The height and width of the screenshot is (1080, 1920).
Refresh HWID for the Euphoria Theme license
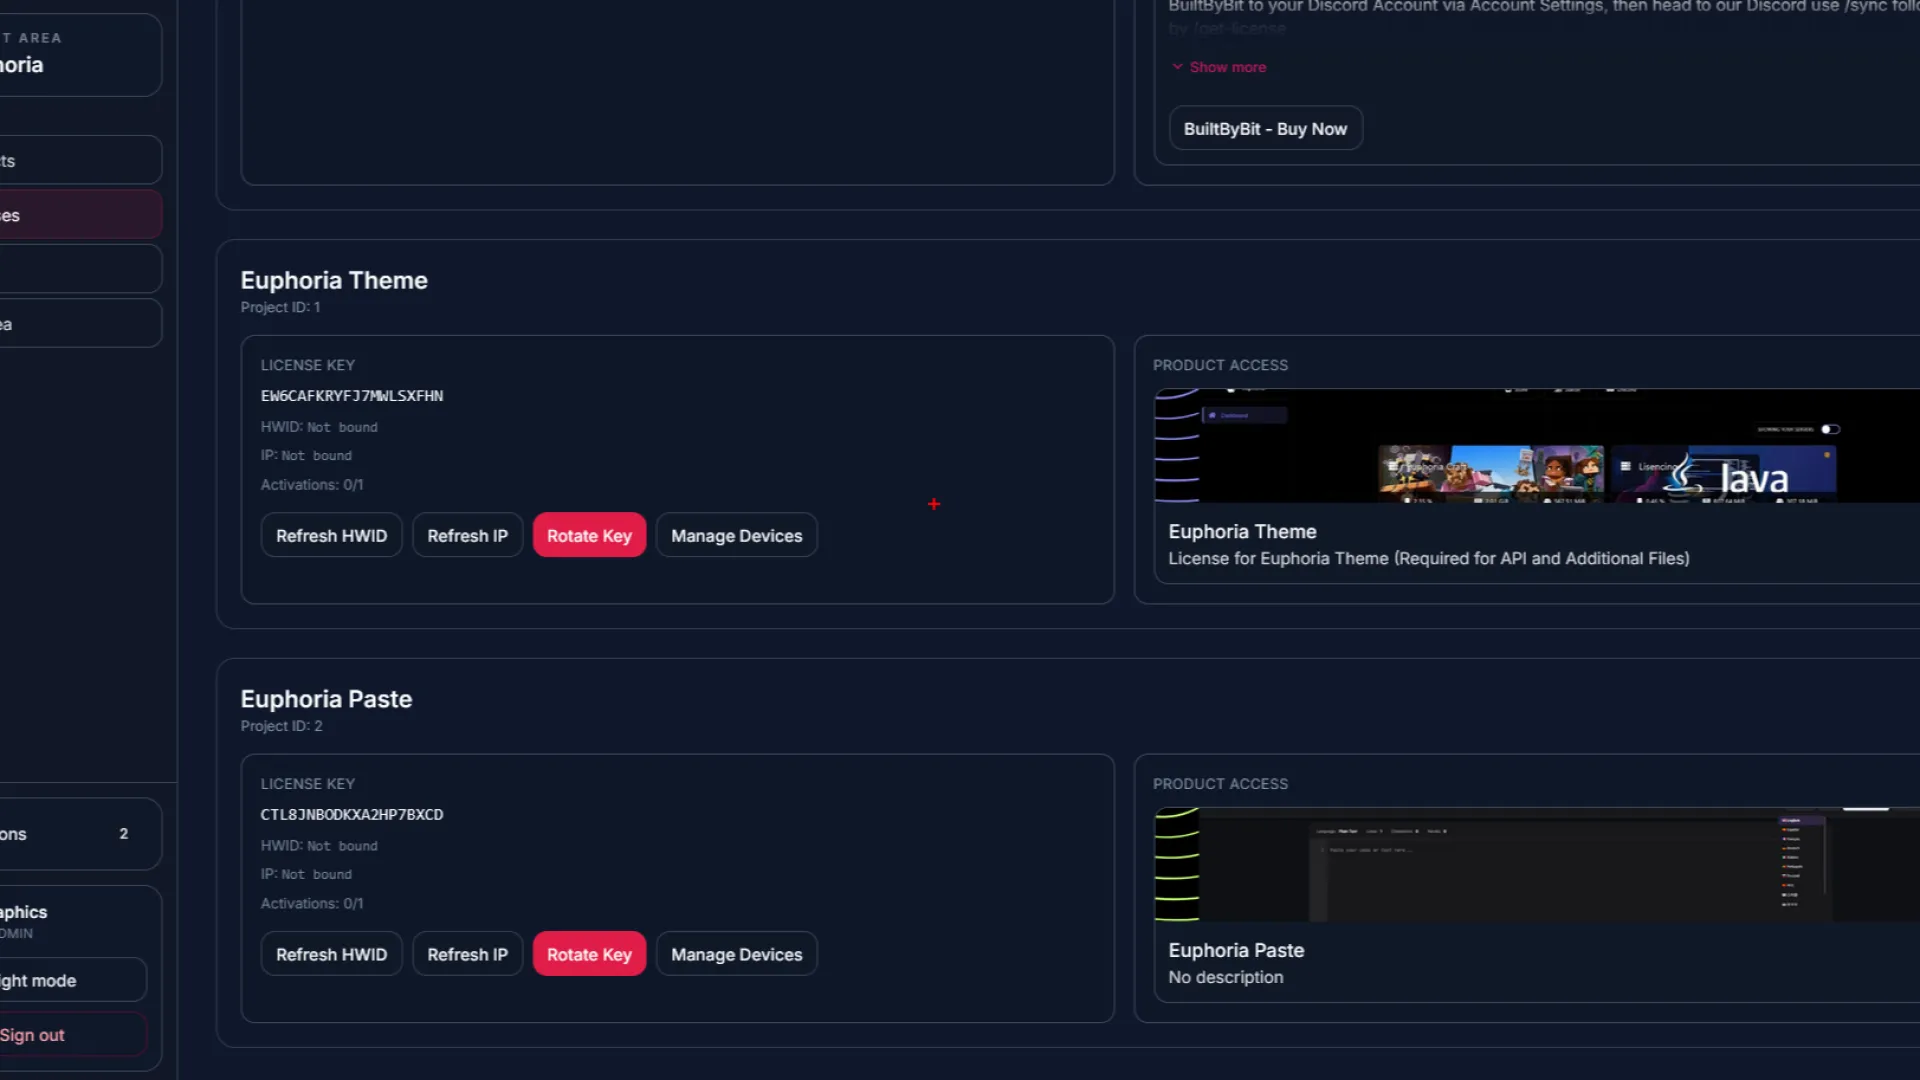331,536
